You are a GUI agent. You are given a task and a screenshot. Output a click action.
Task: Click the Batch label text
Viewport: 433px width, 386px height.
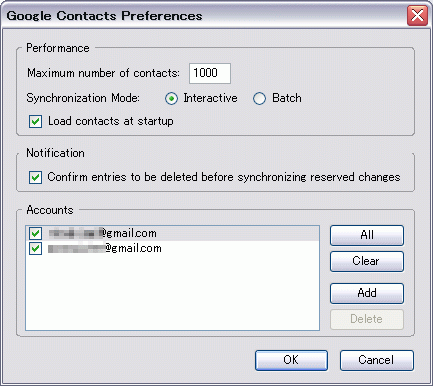(287, 98)
